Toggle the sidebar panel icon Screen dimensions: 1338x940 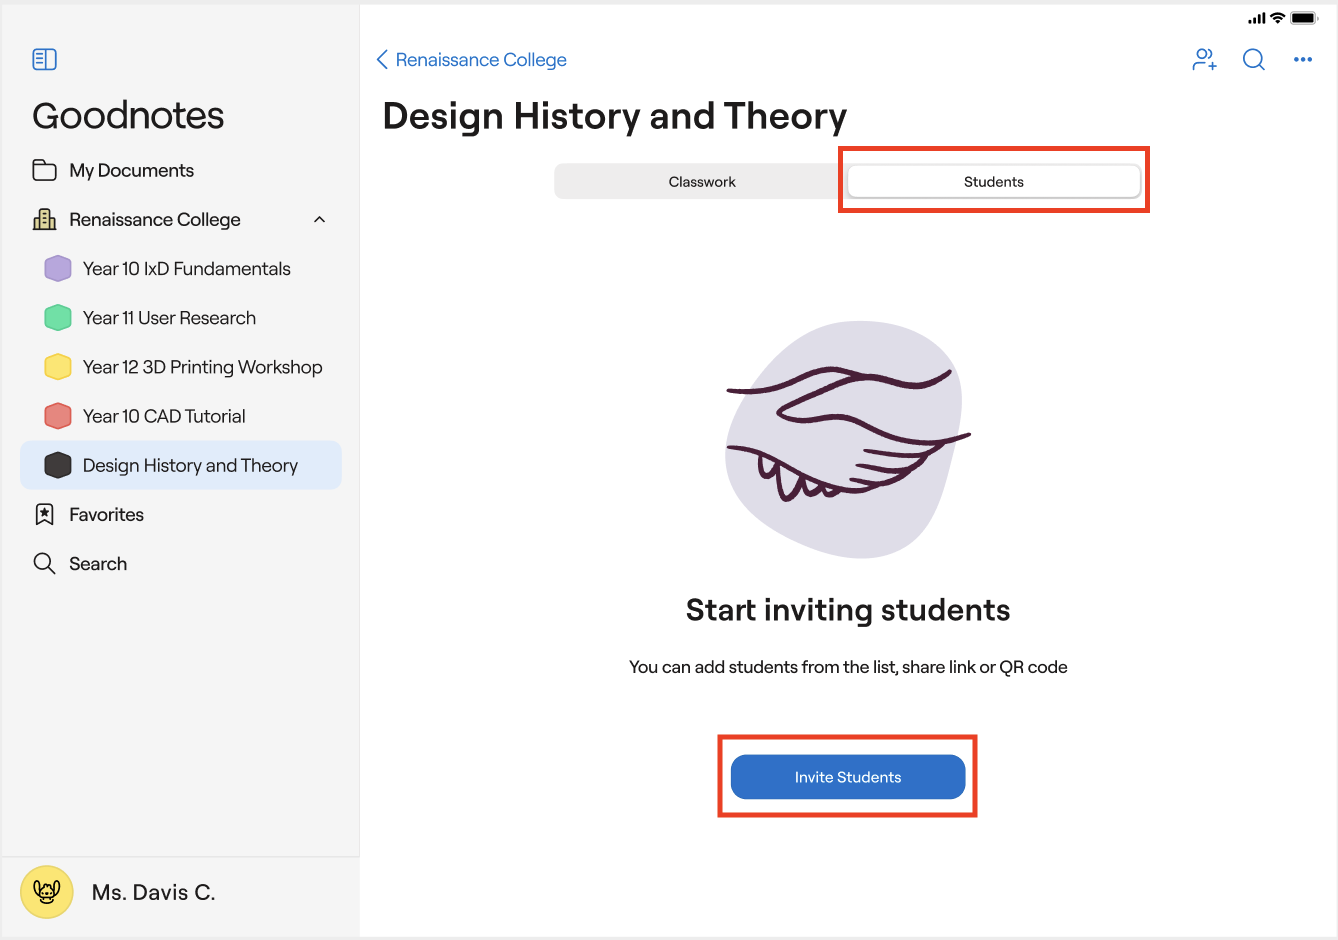click(x=45, y=60)
